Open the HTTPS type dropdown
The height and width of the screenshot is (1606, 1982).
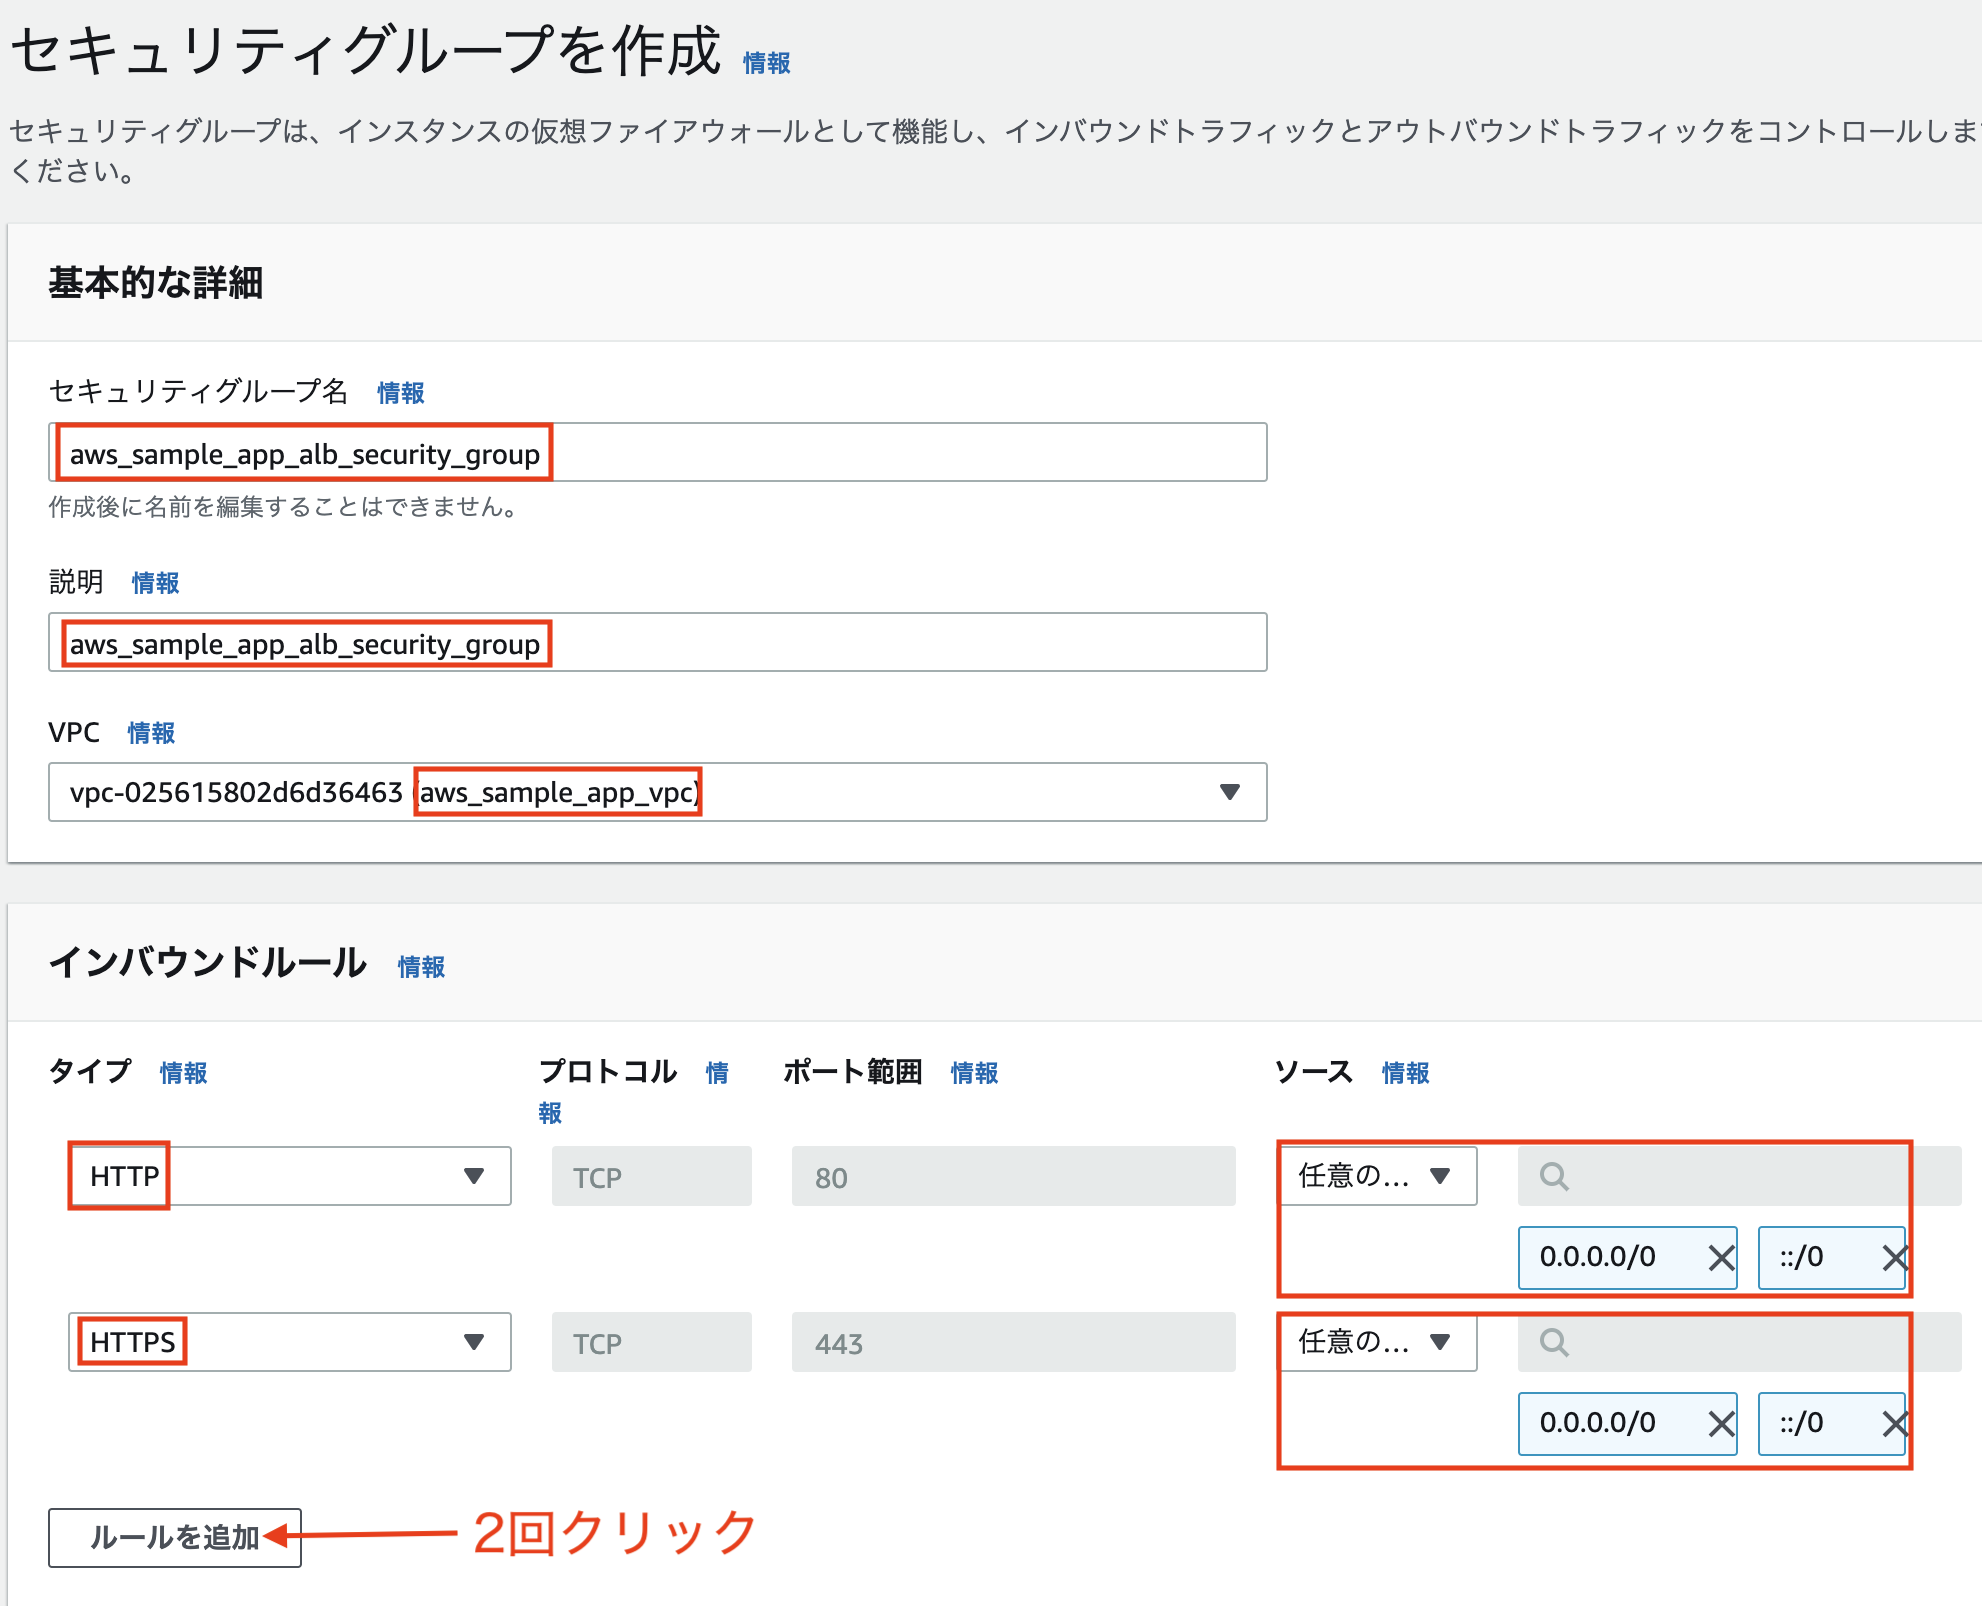point(473,1342)
